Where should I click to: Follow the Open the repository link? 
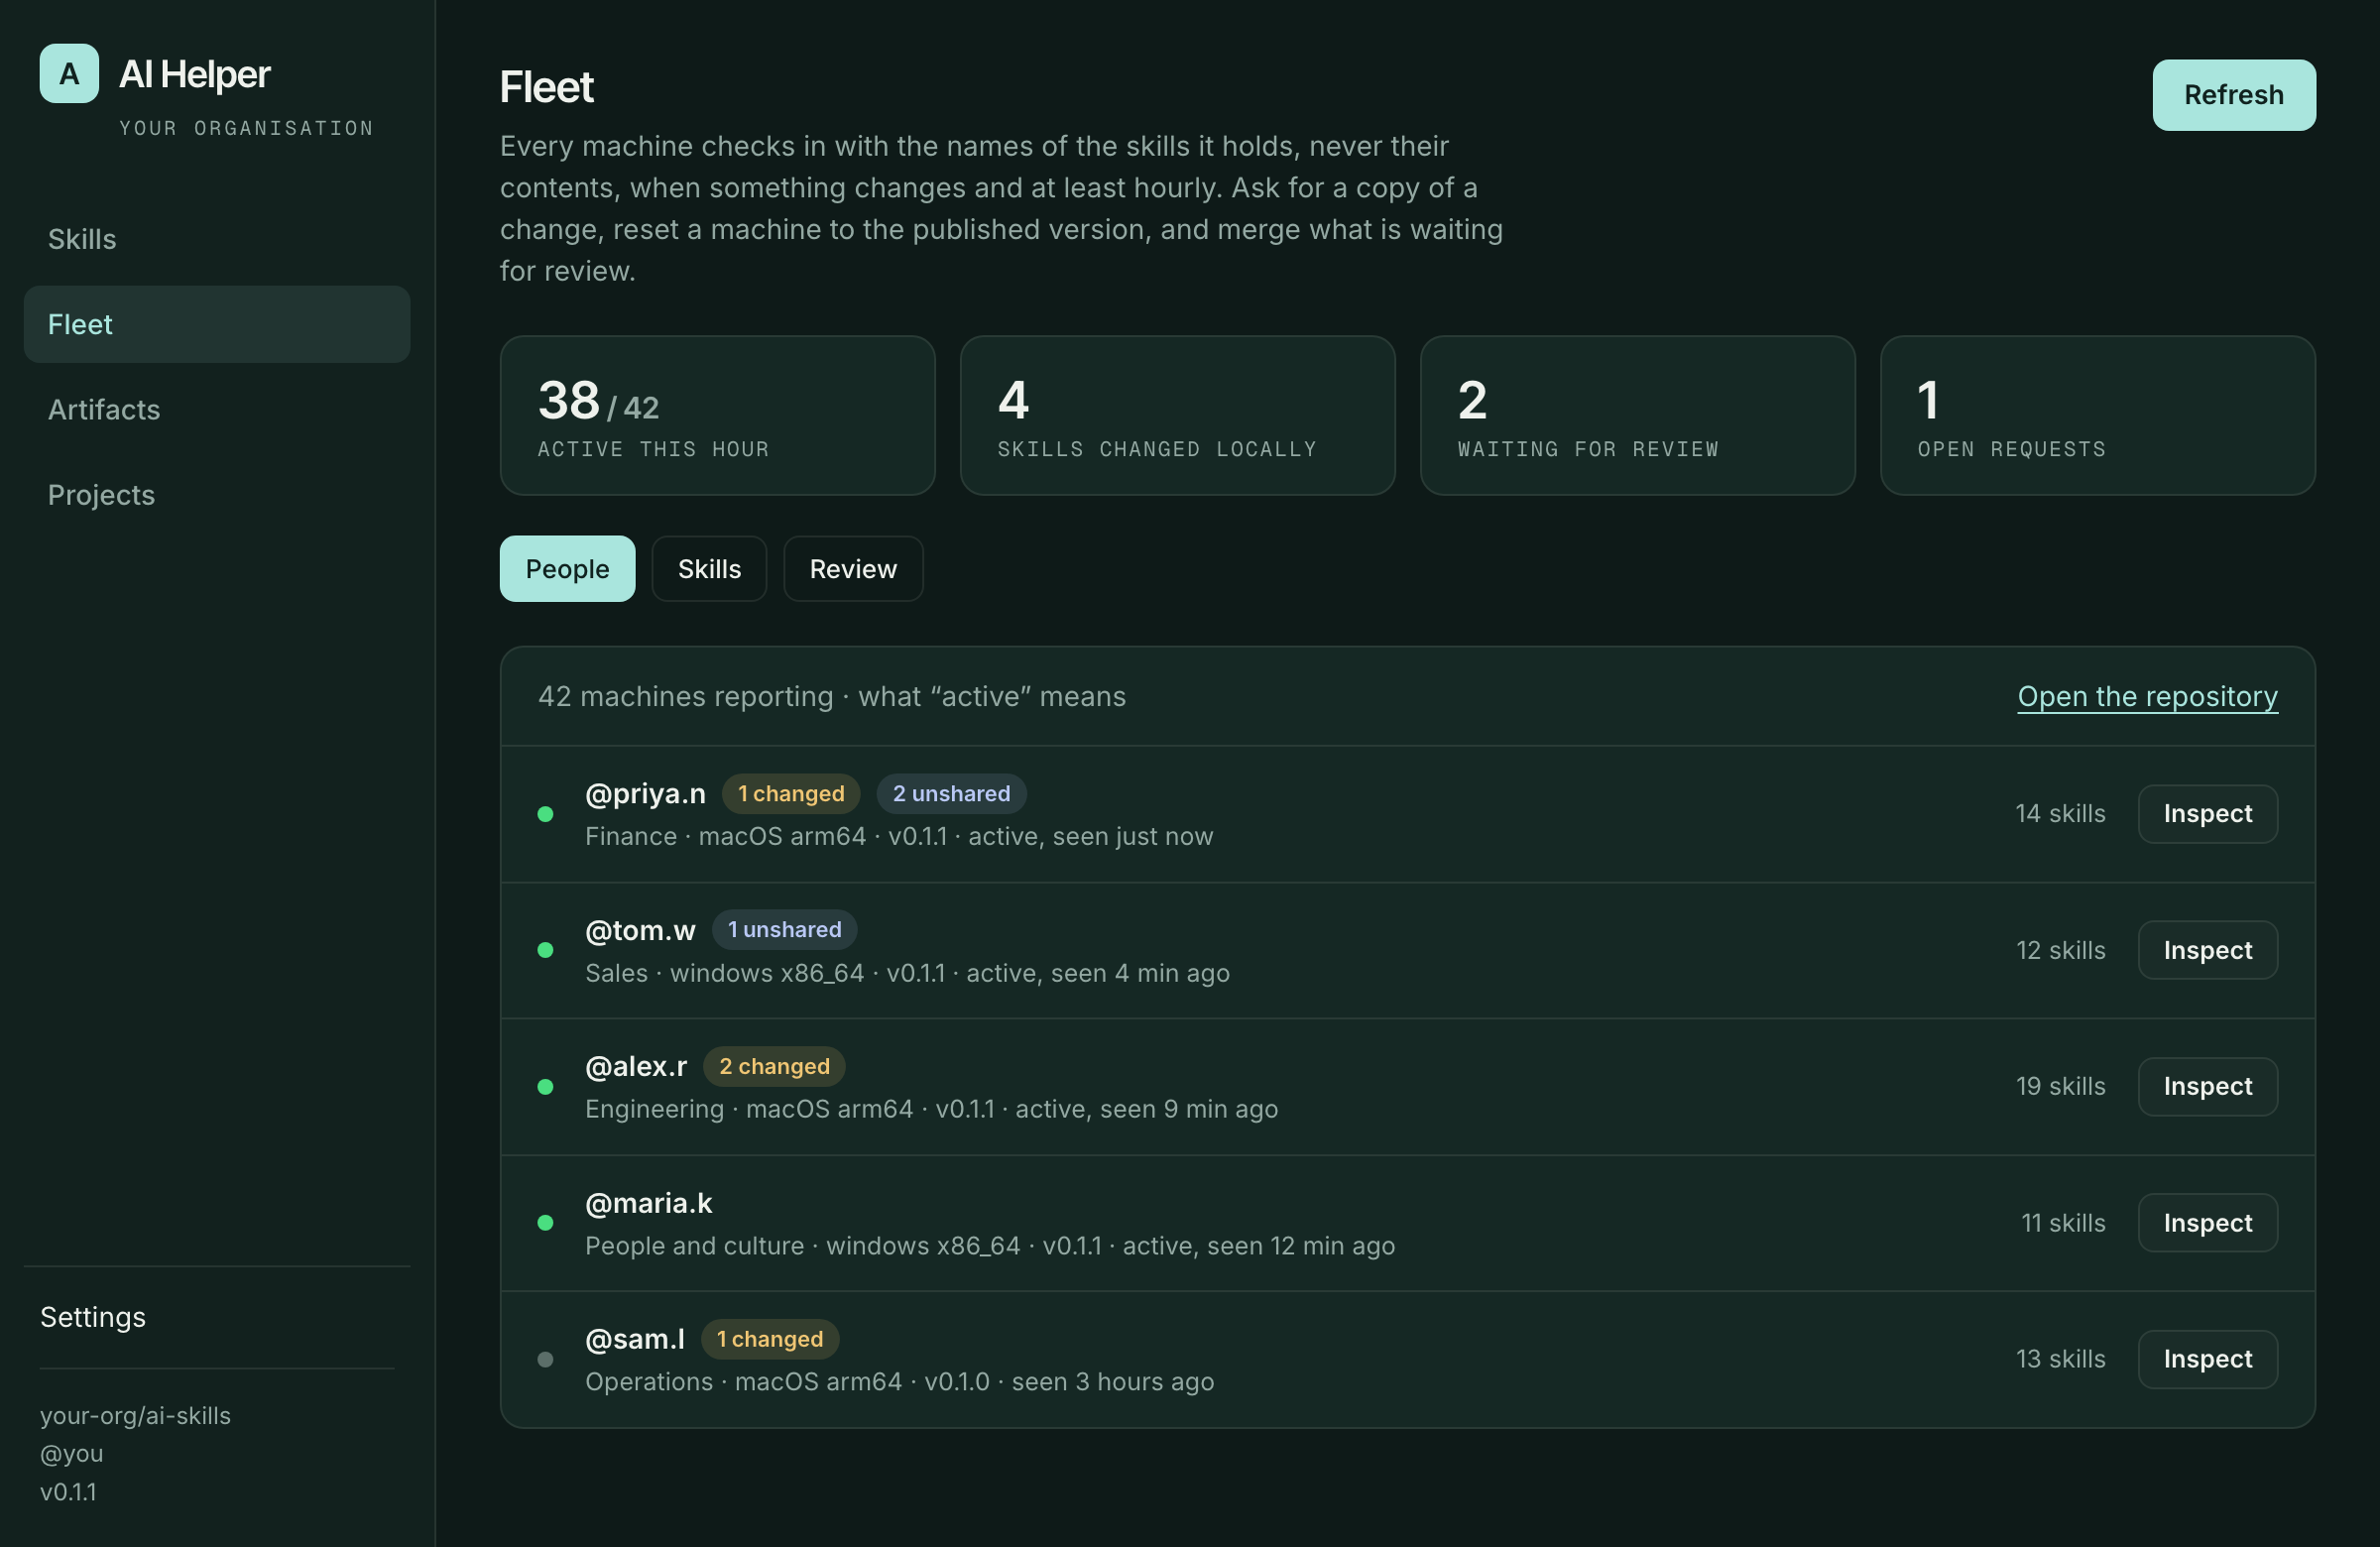pos(2147,696)
